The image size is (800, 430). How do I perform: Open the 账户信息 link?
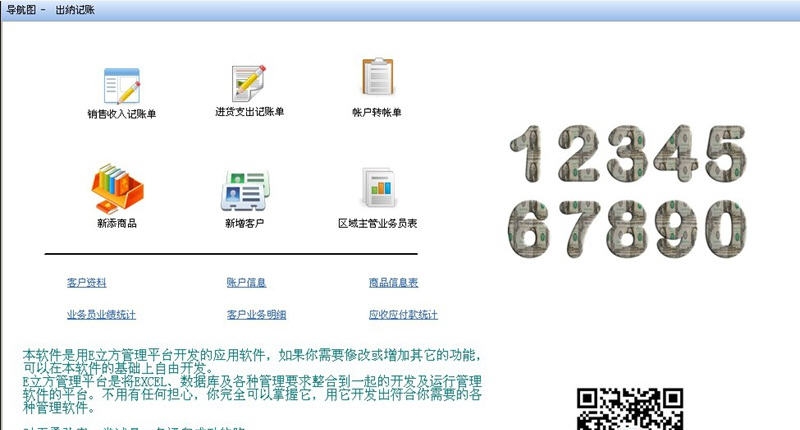(246, 283)
